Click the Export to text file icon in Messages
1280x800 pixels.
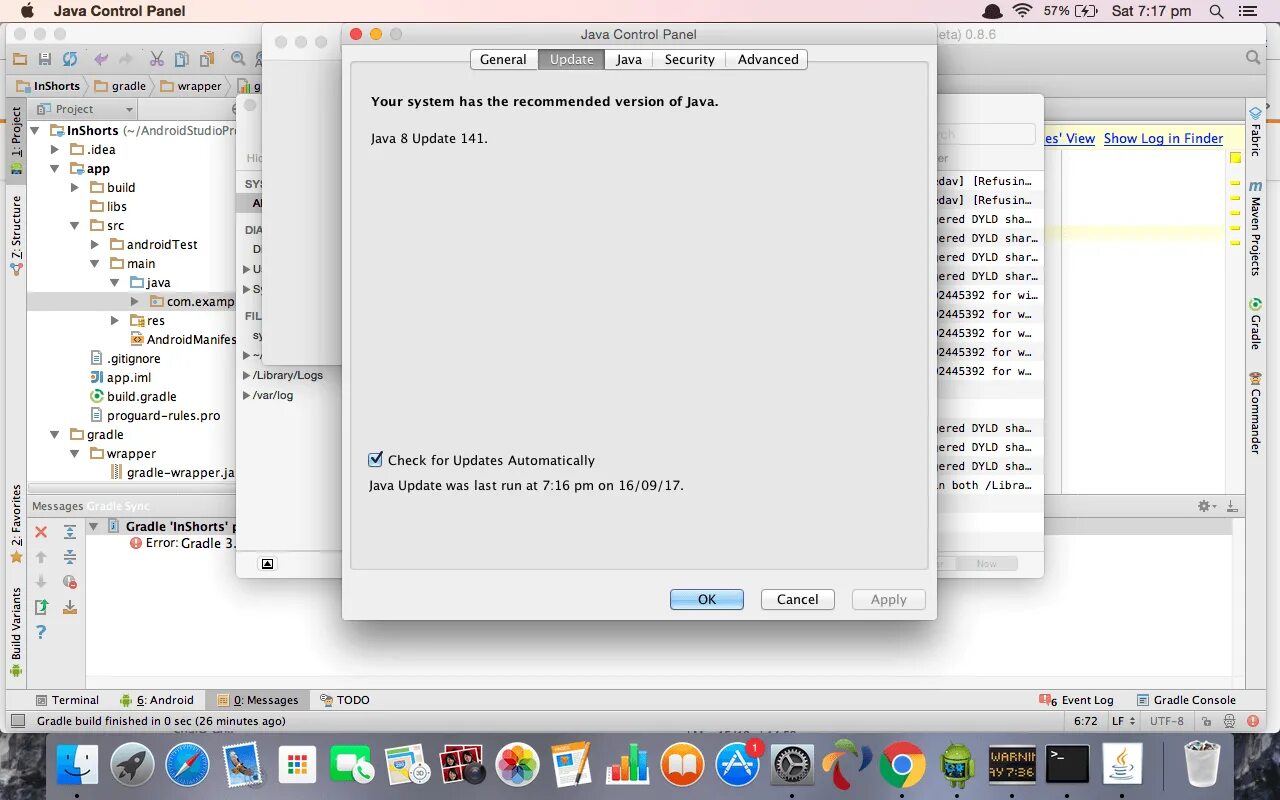(41, 607)
